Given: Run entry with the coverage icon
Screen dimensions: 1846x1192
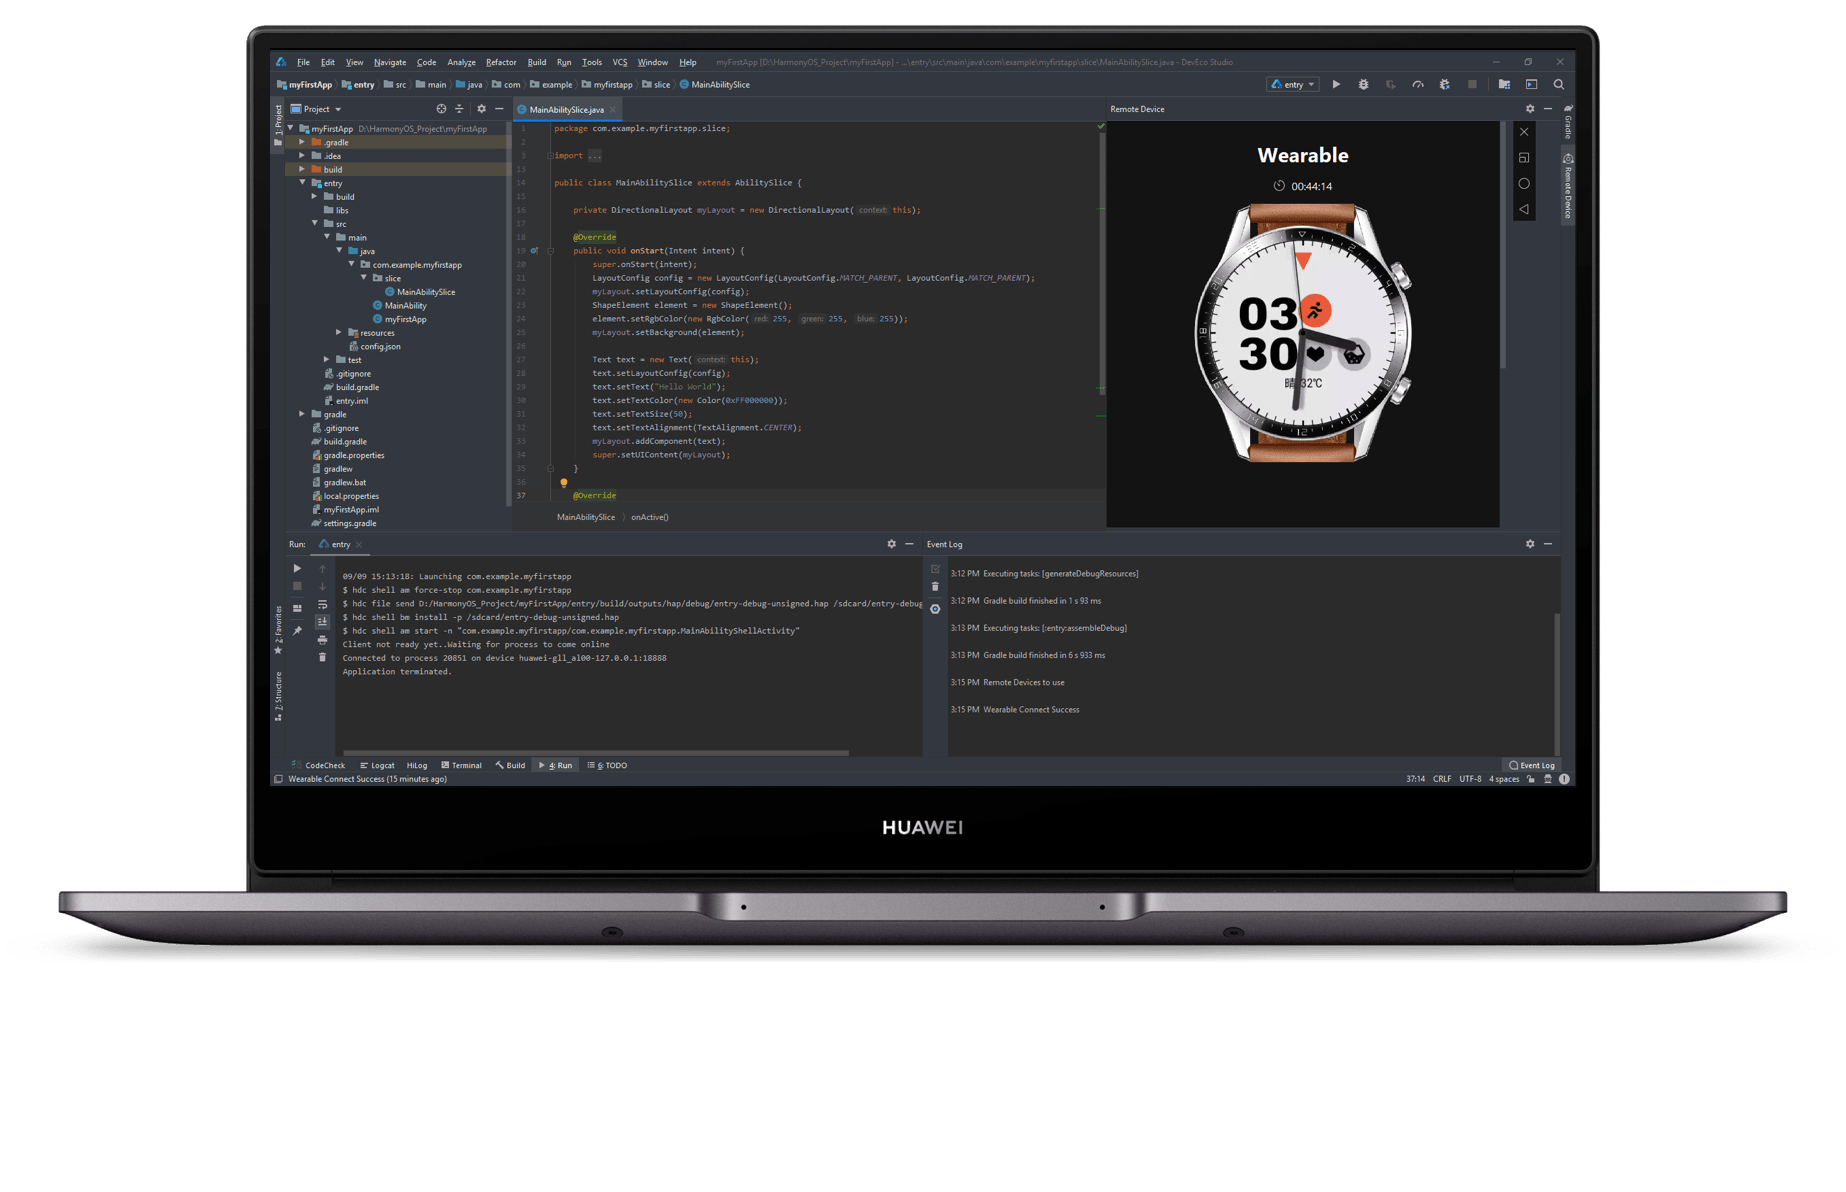Looking at the screenshot, I should tap(1392, 84).
